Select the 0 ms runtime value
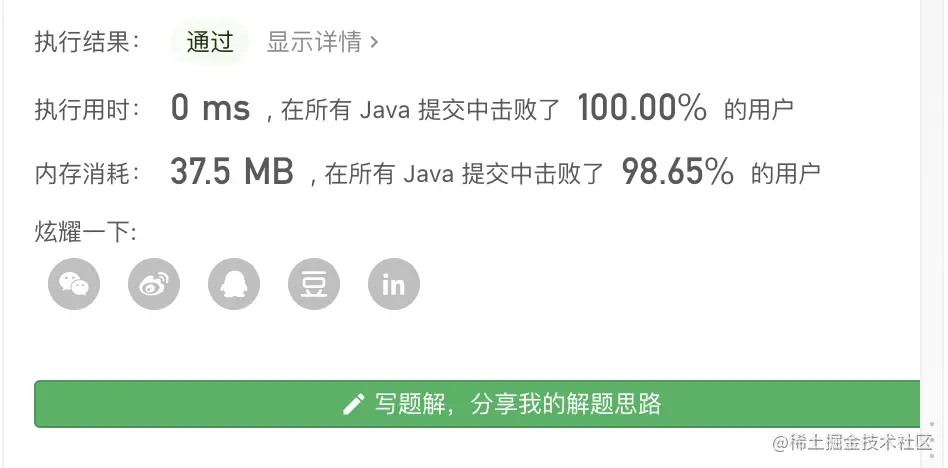 (x=210, y=108)
